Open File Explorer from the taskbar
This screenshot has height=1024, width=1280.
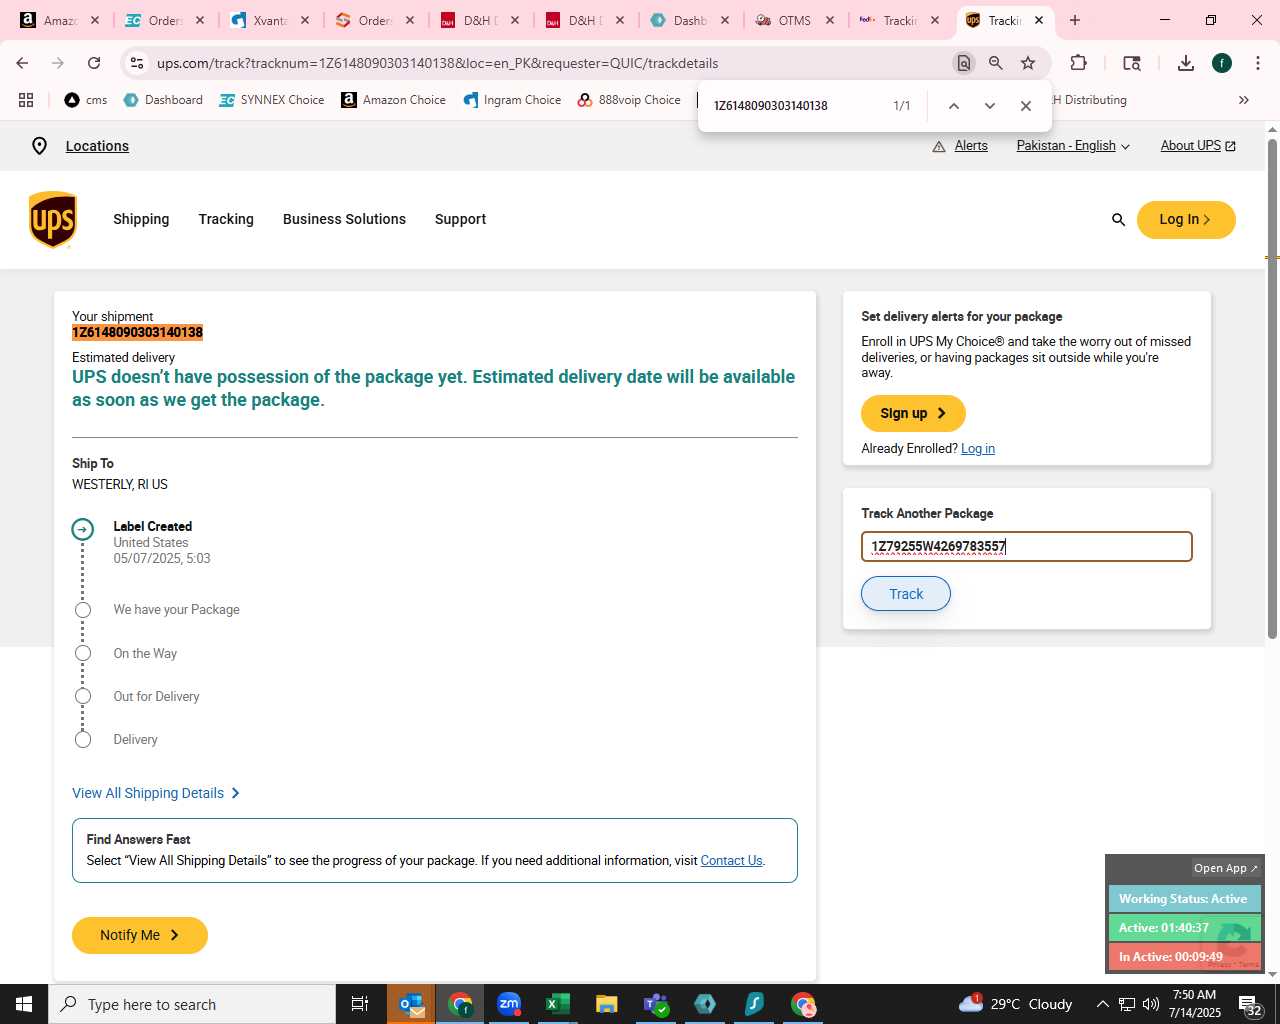[607, 1004]
